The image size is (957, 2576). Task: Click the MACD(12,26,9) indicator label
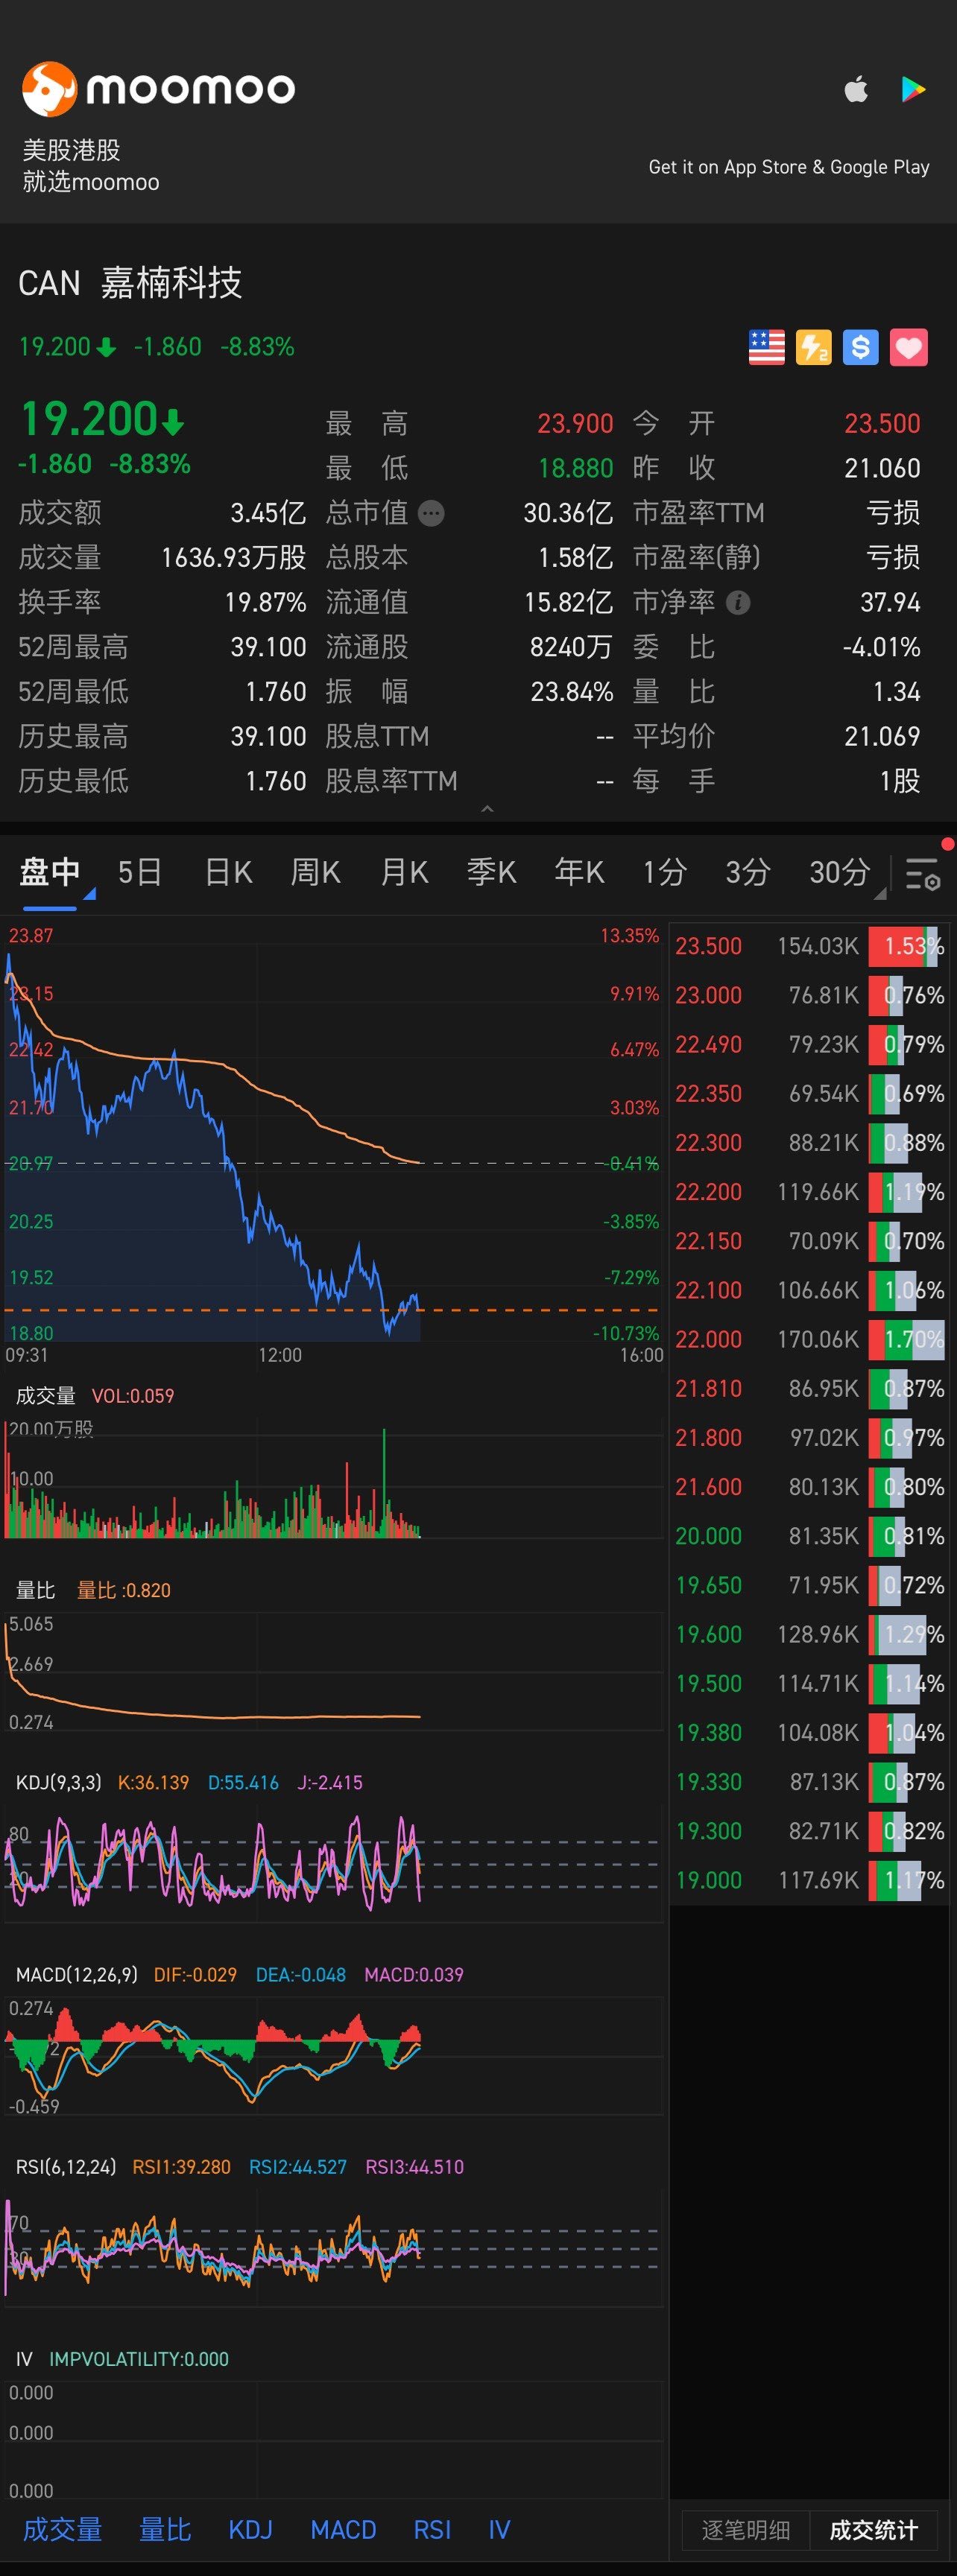click(x=77, y=1975)
